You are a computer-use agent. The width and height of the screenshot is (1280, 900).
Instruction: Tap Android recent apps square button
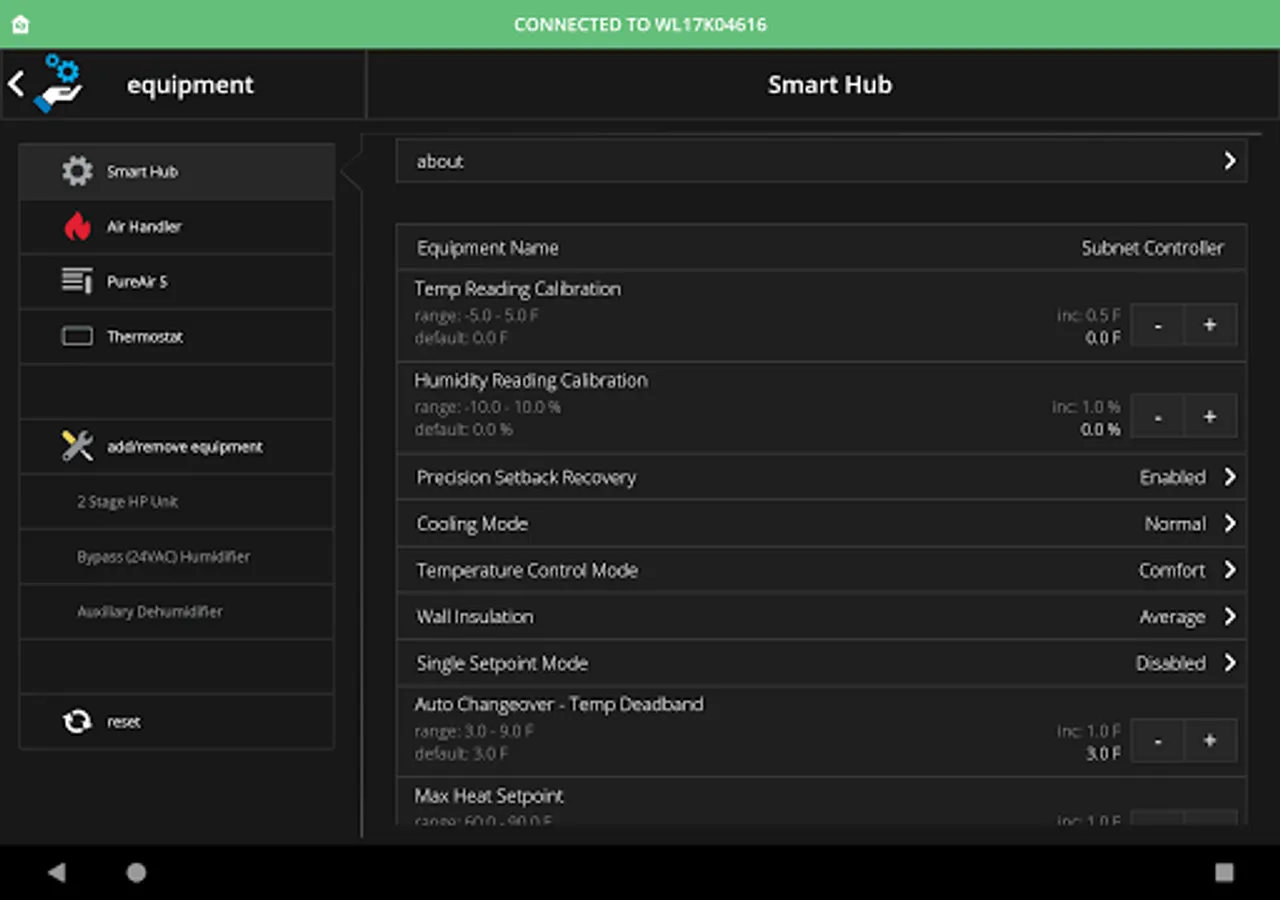(x=1224, y=872)
